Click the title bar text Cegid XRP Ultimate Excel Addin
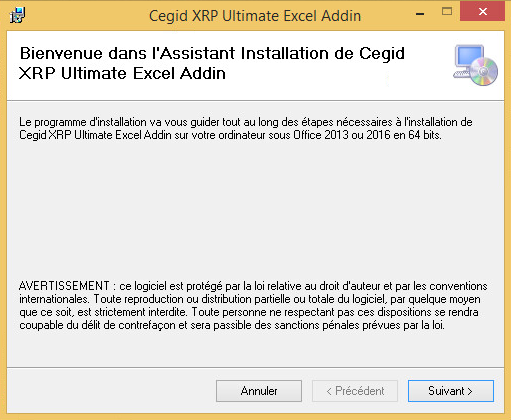The width and height of the screenshot is (511, 420). pyautogui.click(x=255, y=16)
